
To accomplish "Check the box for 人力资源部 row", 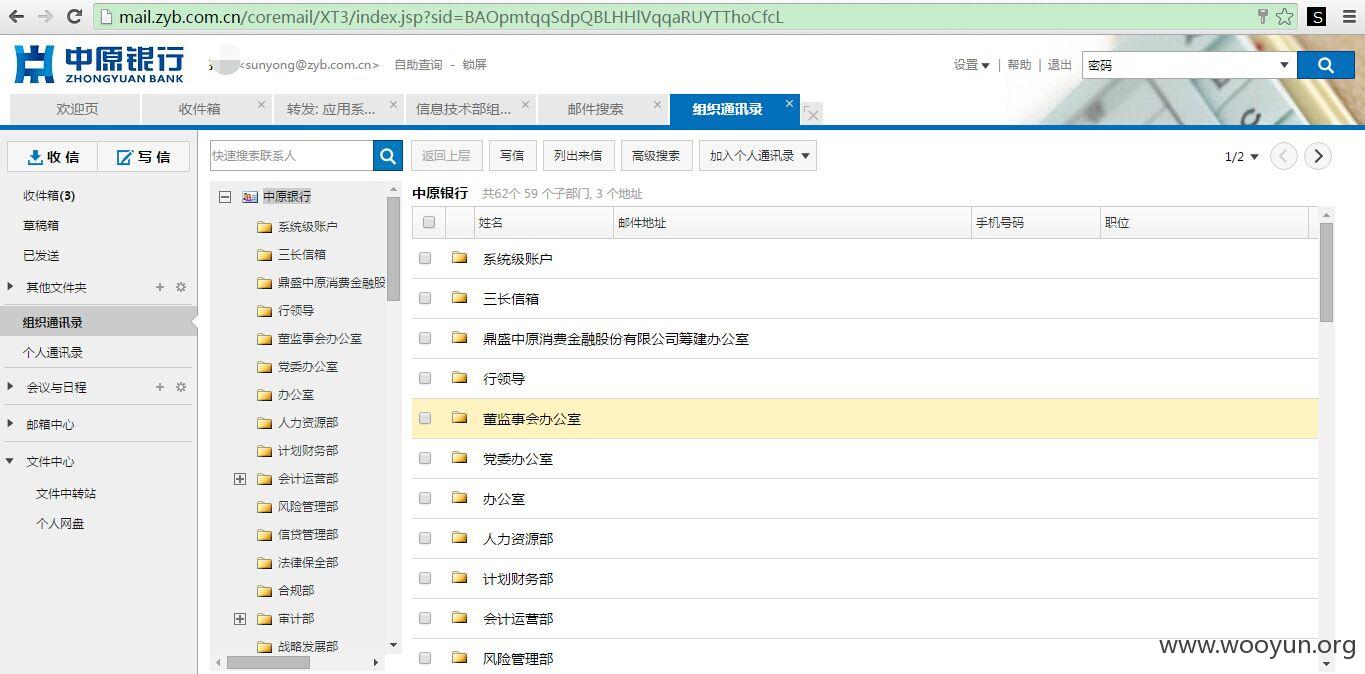I will [425, 538].
